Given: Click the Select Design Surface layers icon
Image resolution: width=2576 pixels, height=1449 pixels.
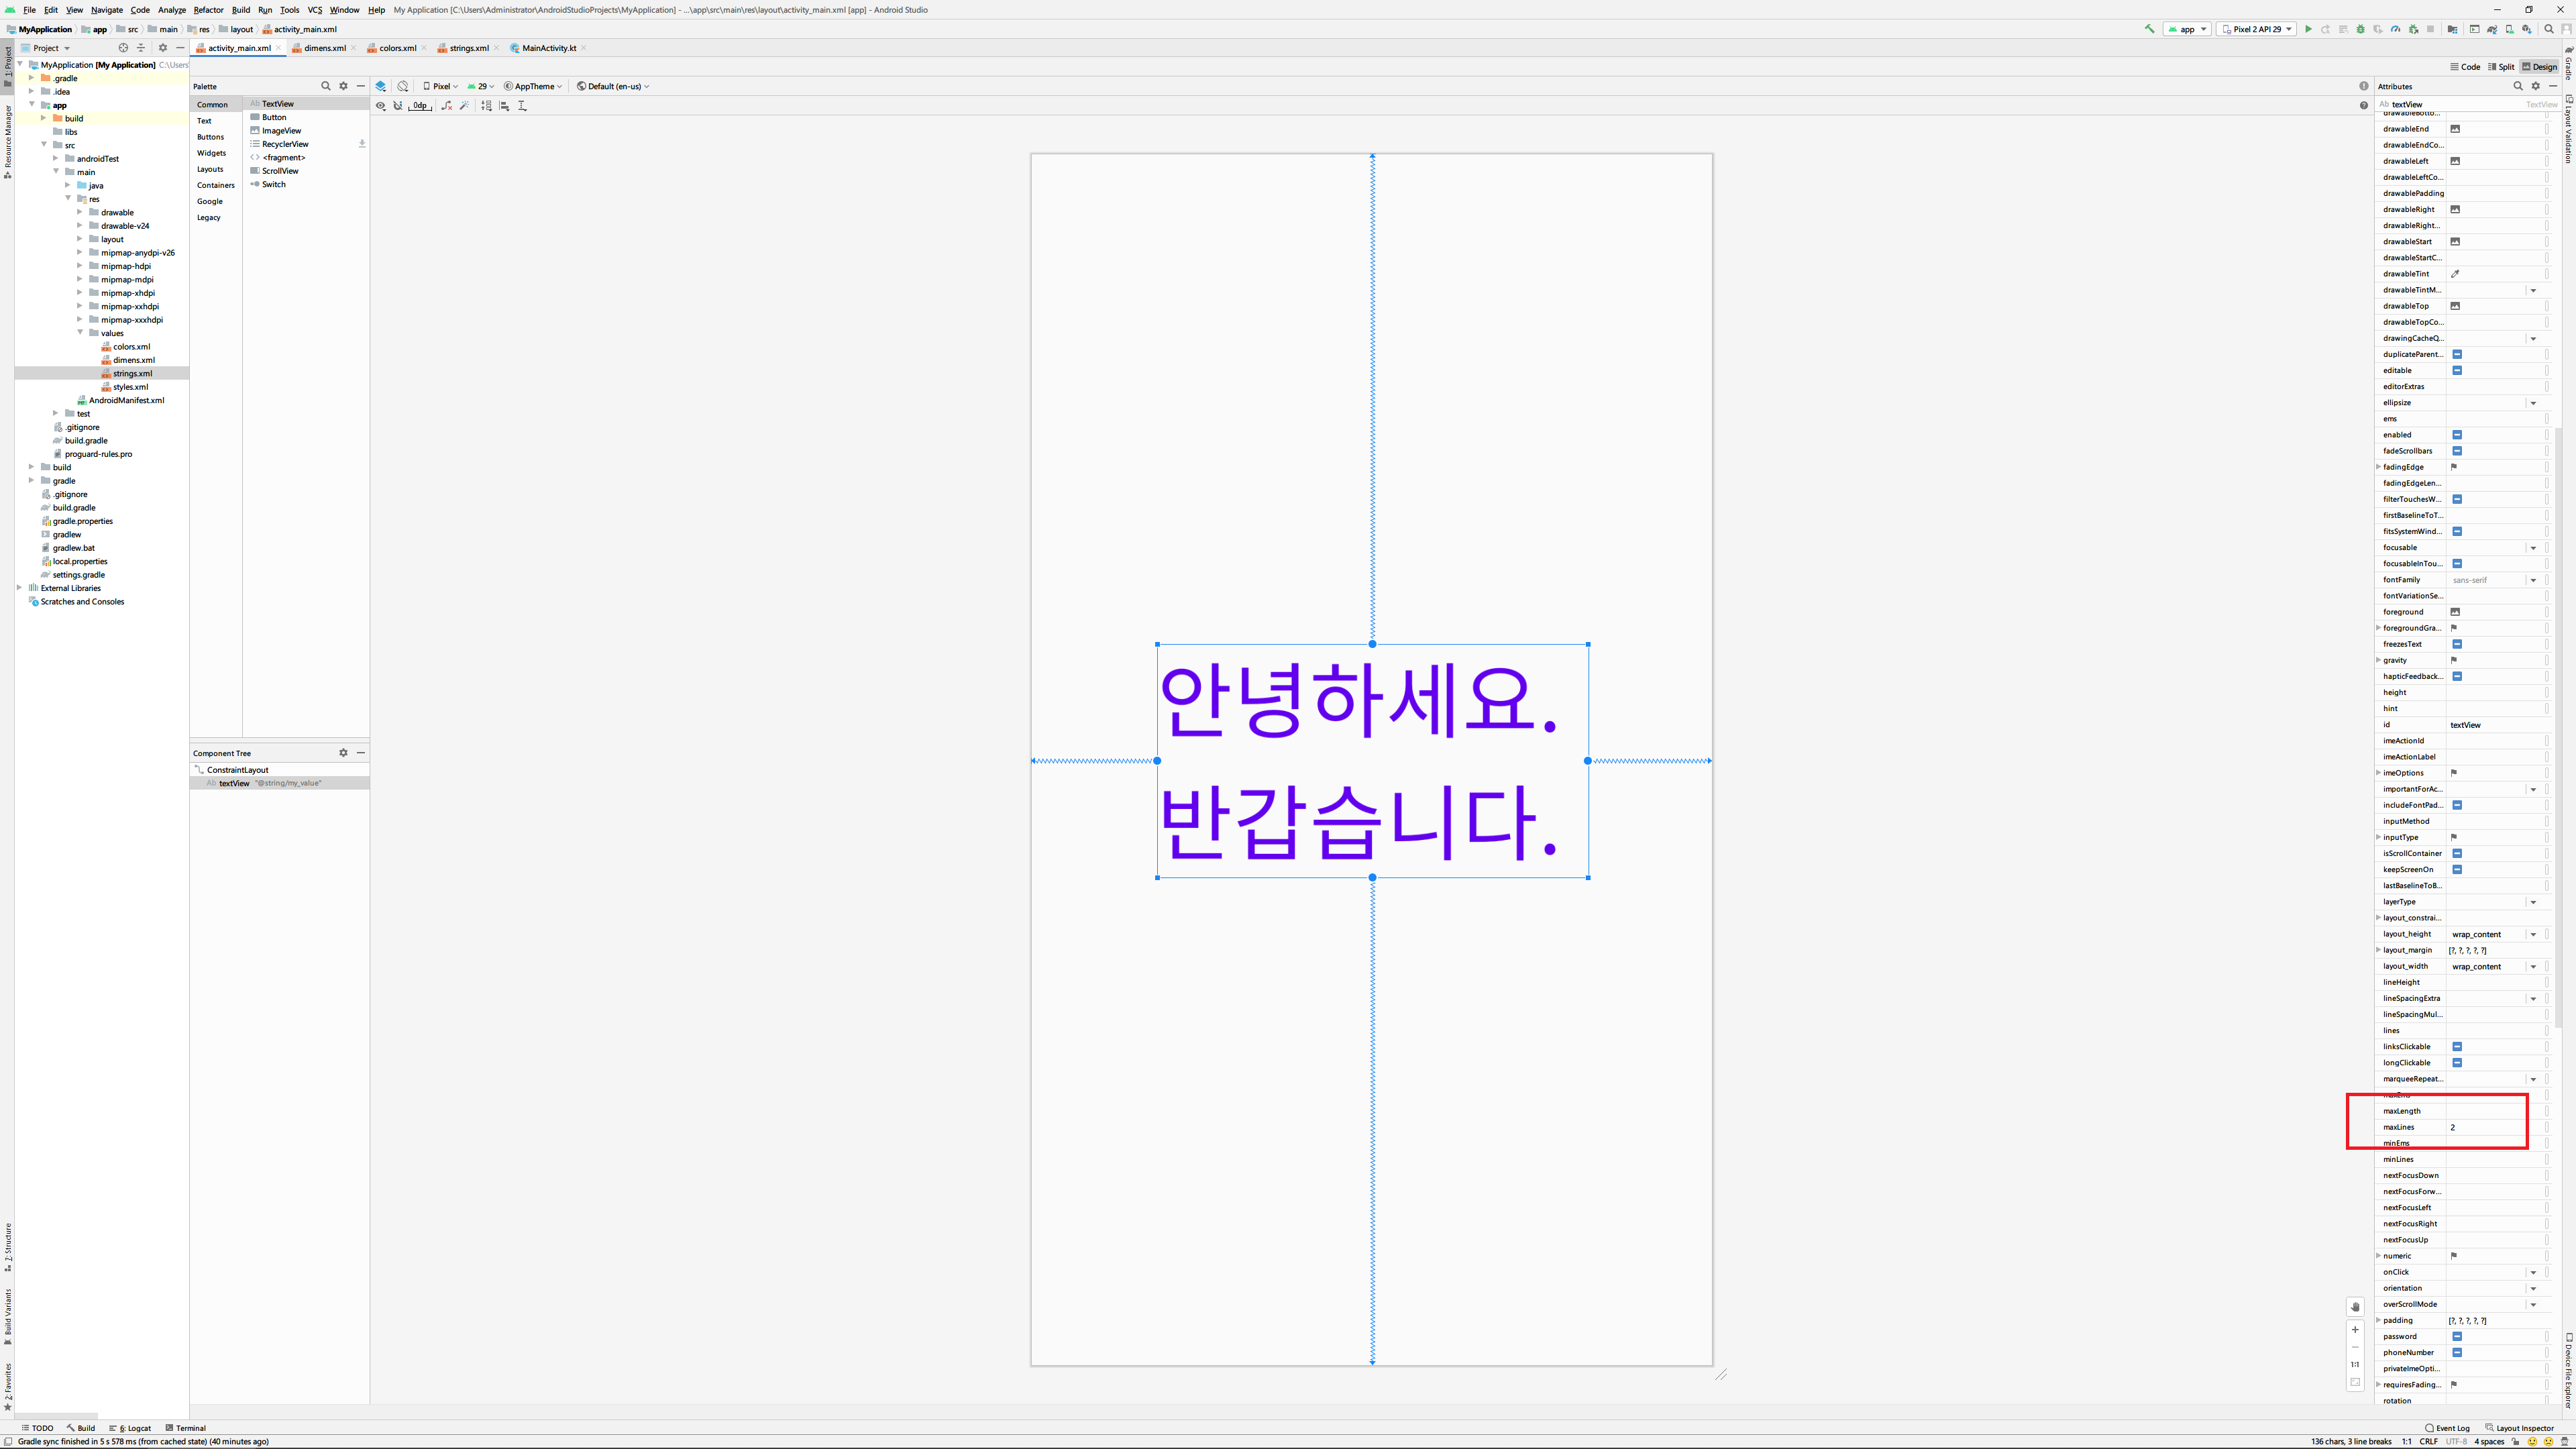Looking at the screenshot, I should [381, 87].
